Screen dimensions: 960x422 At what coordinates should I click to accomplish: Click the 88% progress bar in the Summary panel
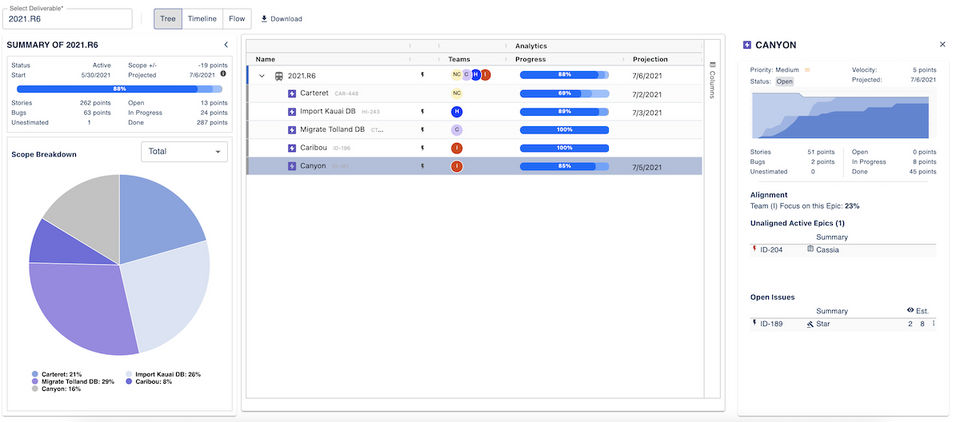pyautogui.click(x=119, y=89)
